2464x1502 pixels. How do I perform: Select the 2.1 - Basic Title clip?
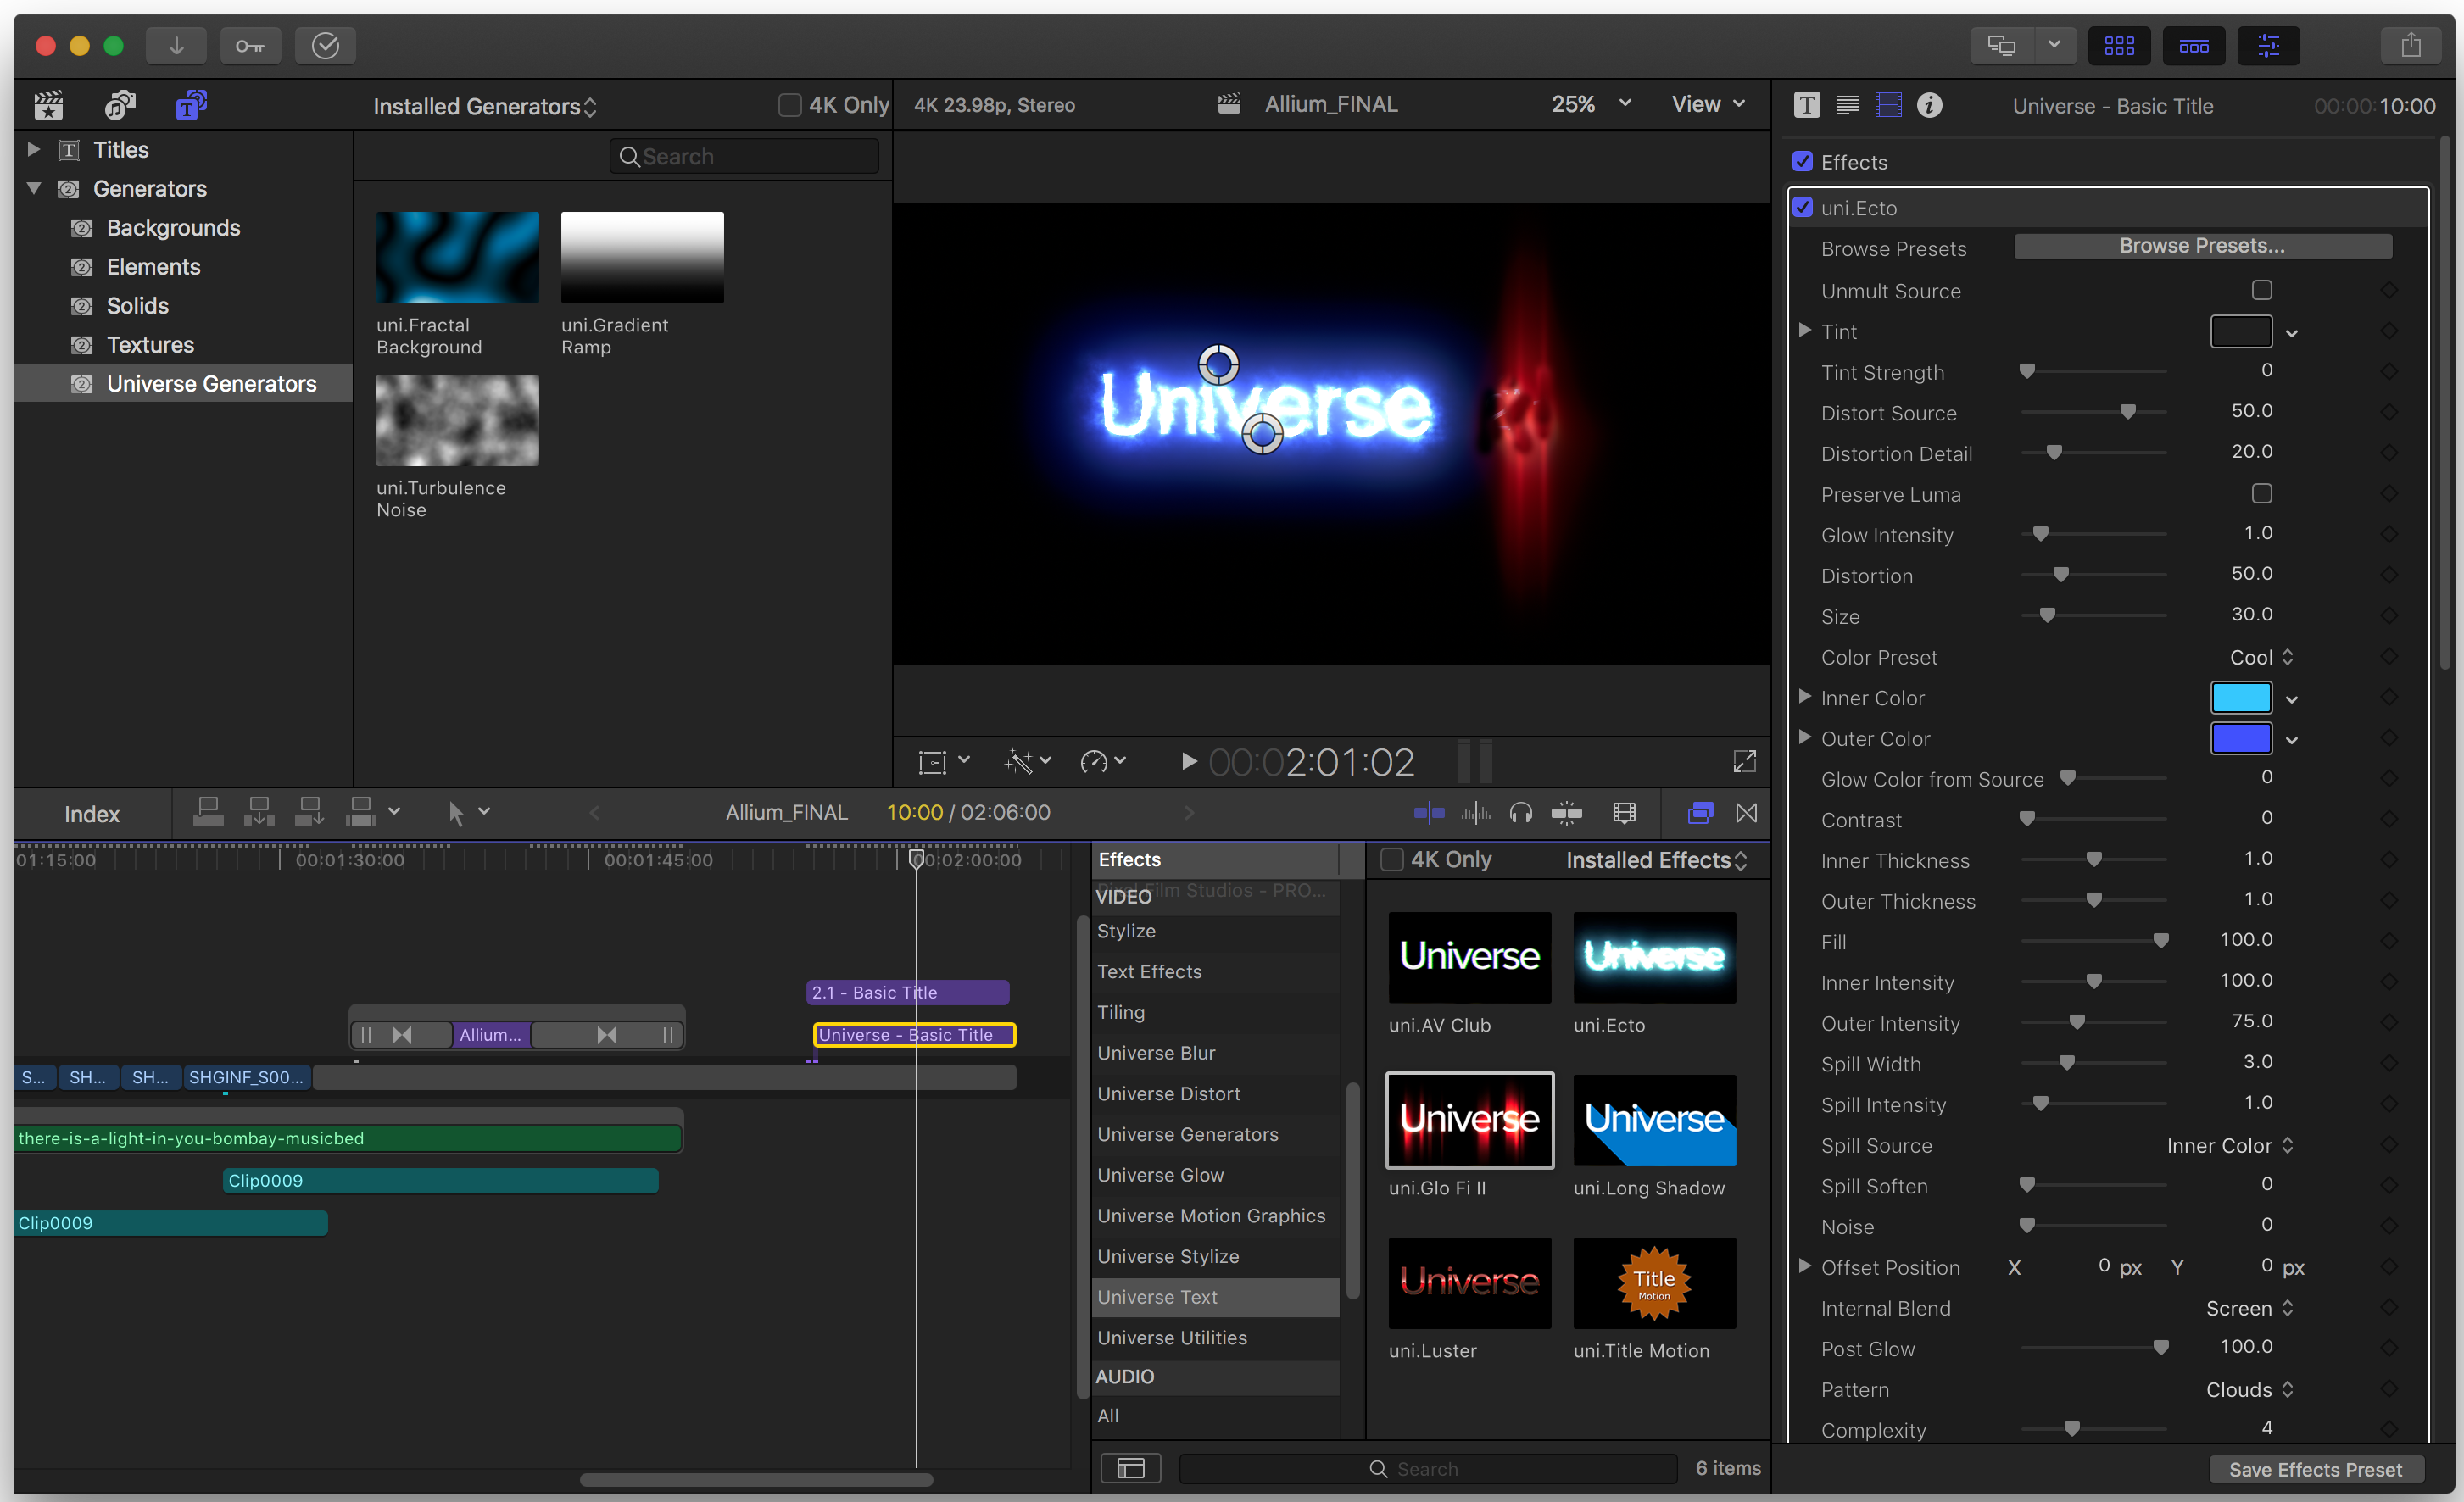pyautogui.click(x=907, y=992)
